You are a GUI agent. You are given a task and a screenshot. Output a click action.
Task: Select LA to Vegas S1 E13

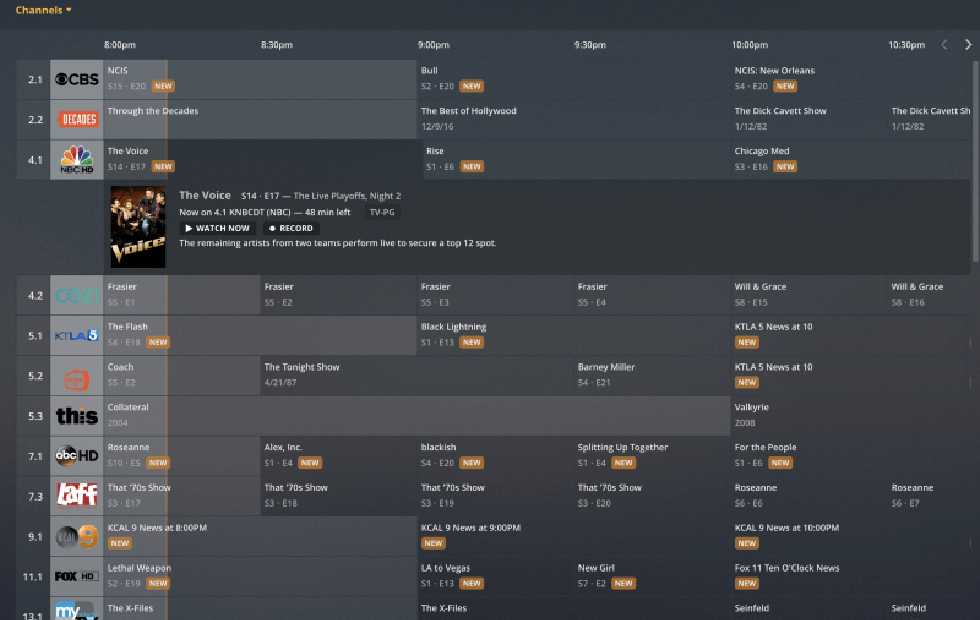496,576
